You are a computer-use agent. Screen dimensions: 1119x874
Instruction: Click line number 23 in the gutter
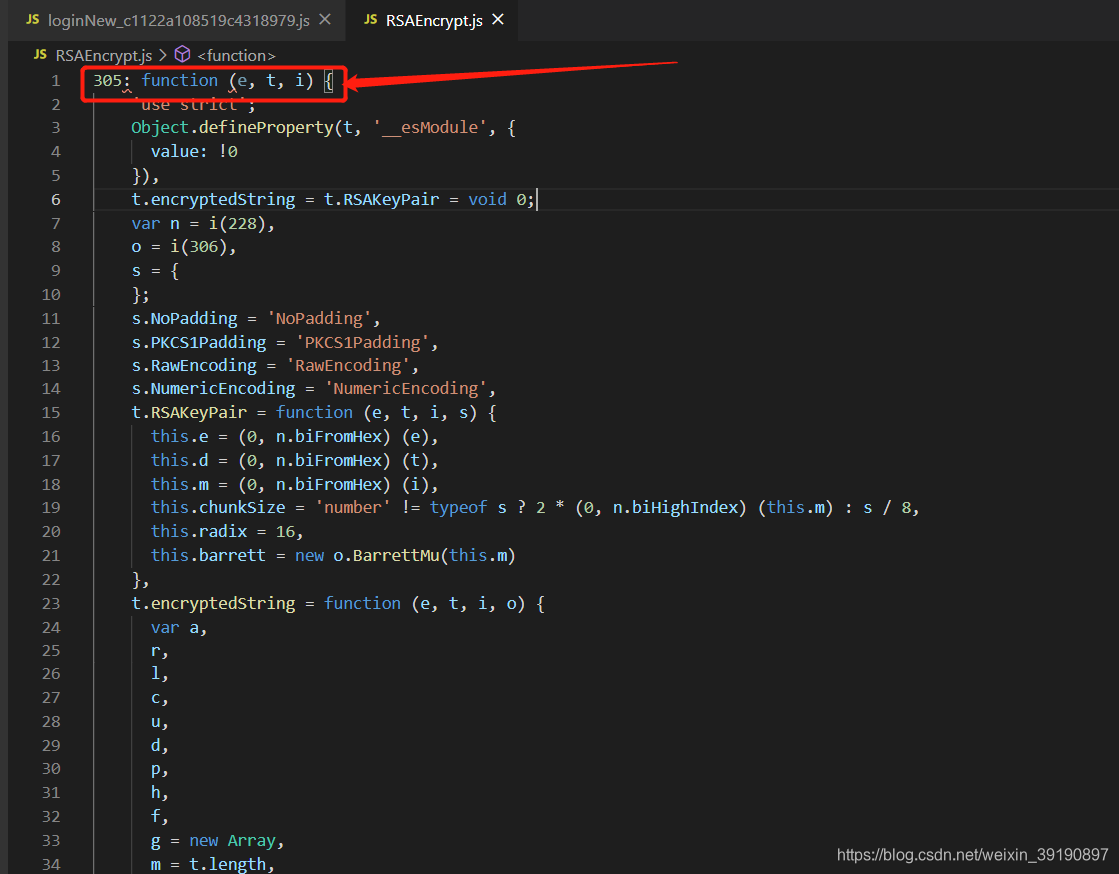click(x=51, y=604)
